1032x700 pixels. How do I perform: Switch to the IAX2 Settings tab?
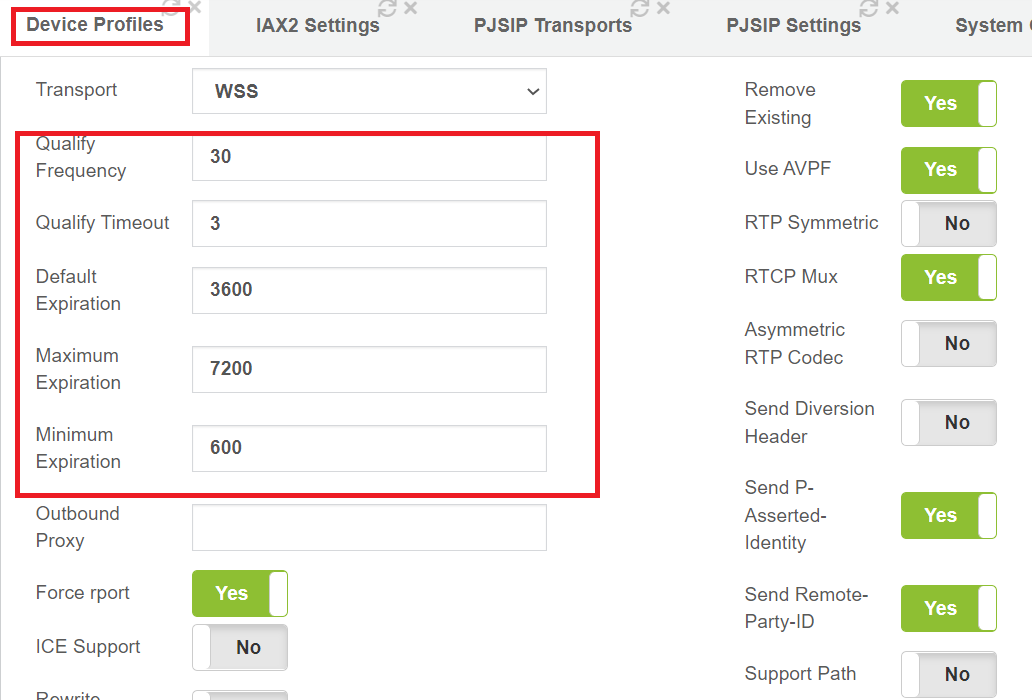tap(317, 26)
